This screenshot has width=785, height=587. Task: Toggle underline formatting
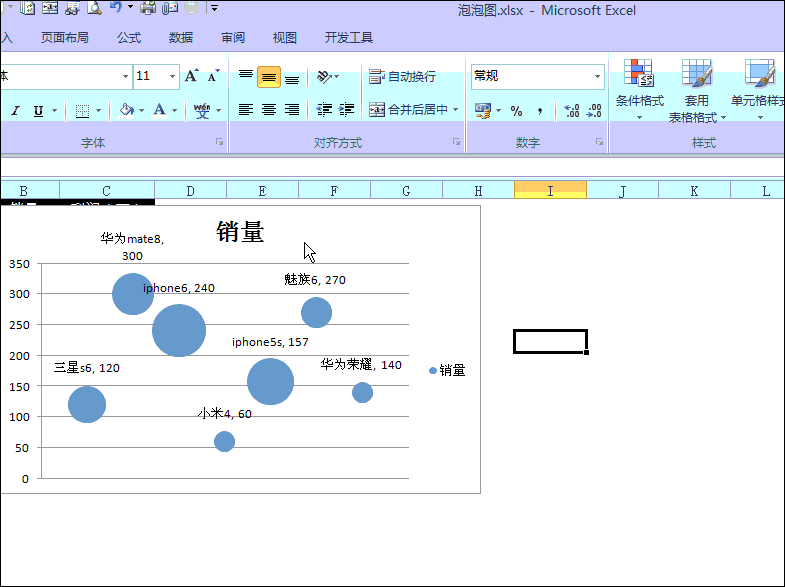click(38, 111)
